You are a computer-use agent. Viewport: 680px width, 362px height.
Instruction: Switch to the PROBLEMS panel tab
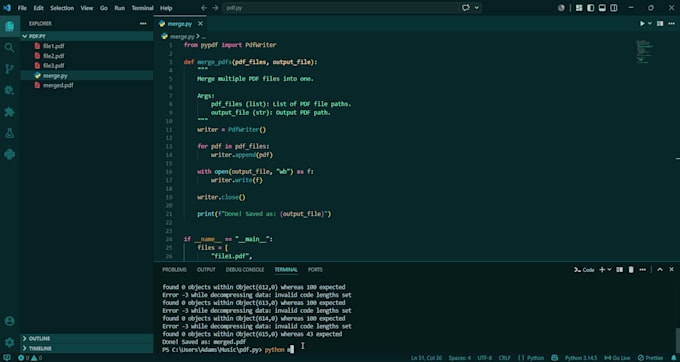click(x=174, y=270)
